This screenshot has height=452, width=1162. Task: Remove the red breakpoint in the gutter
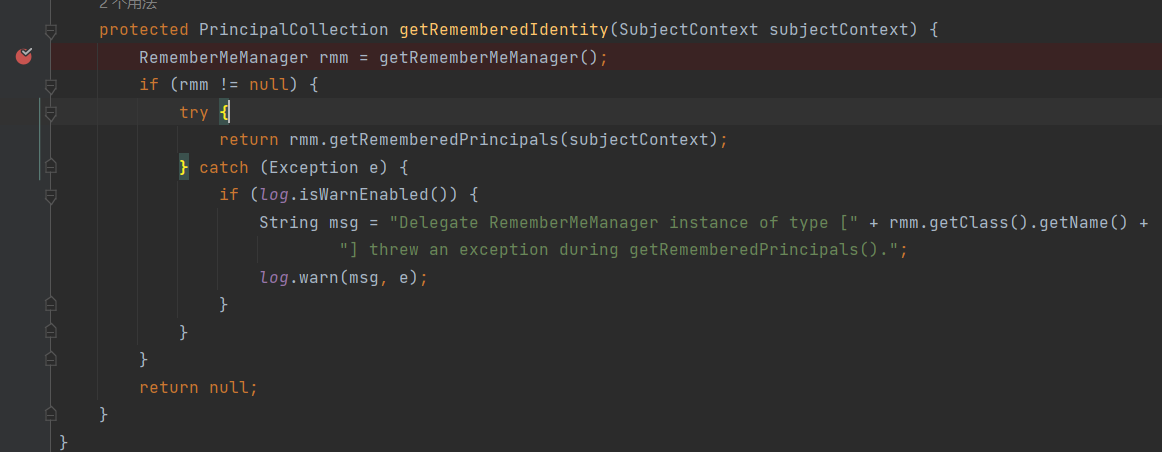click(x=23, y=57)
